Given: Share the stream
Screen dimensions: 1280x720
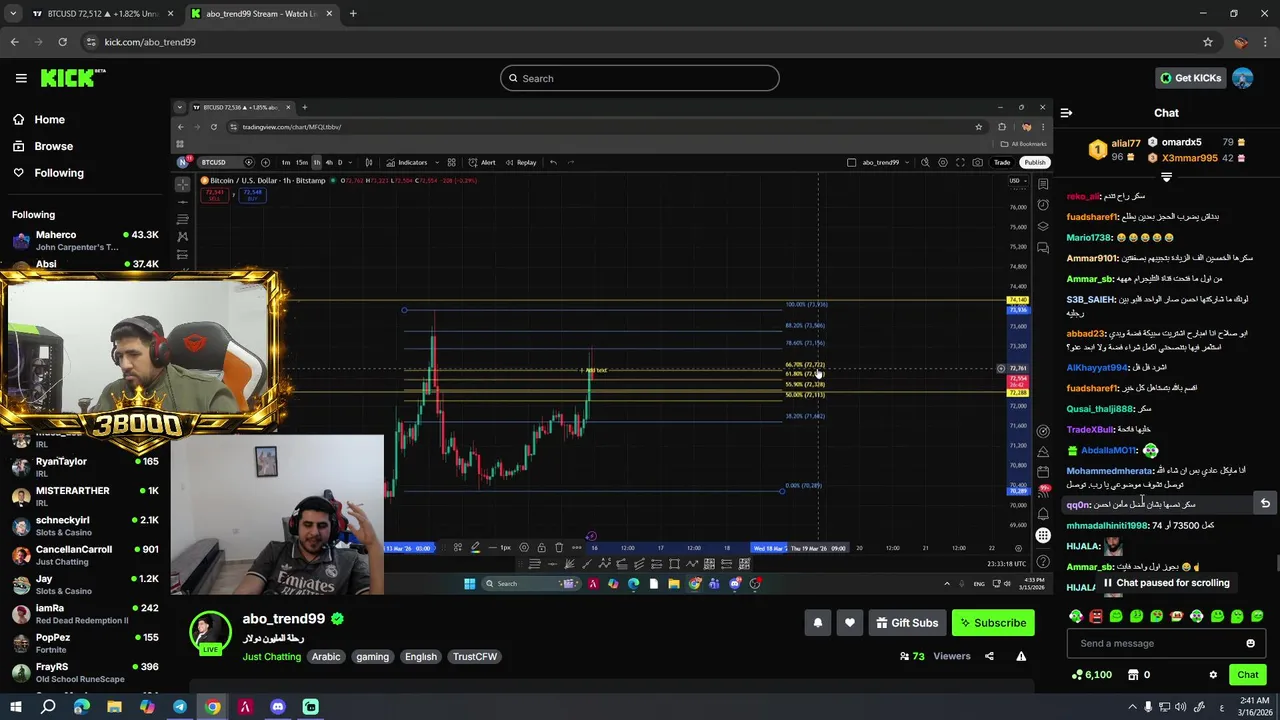Looking at the screenshot, I should coord(989,657).
